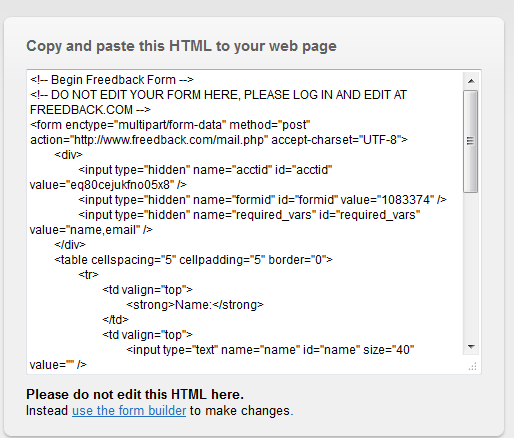Click the scrollbar down arrow in code box

click(x=471, y=347)
